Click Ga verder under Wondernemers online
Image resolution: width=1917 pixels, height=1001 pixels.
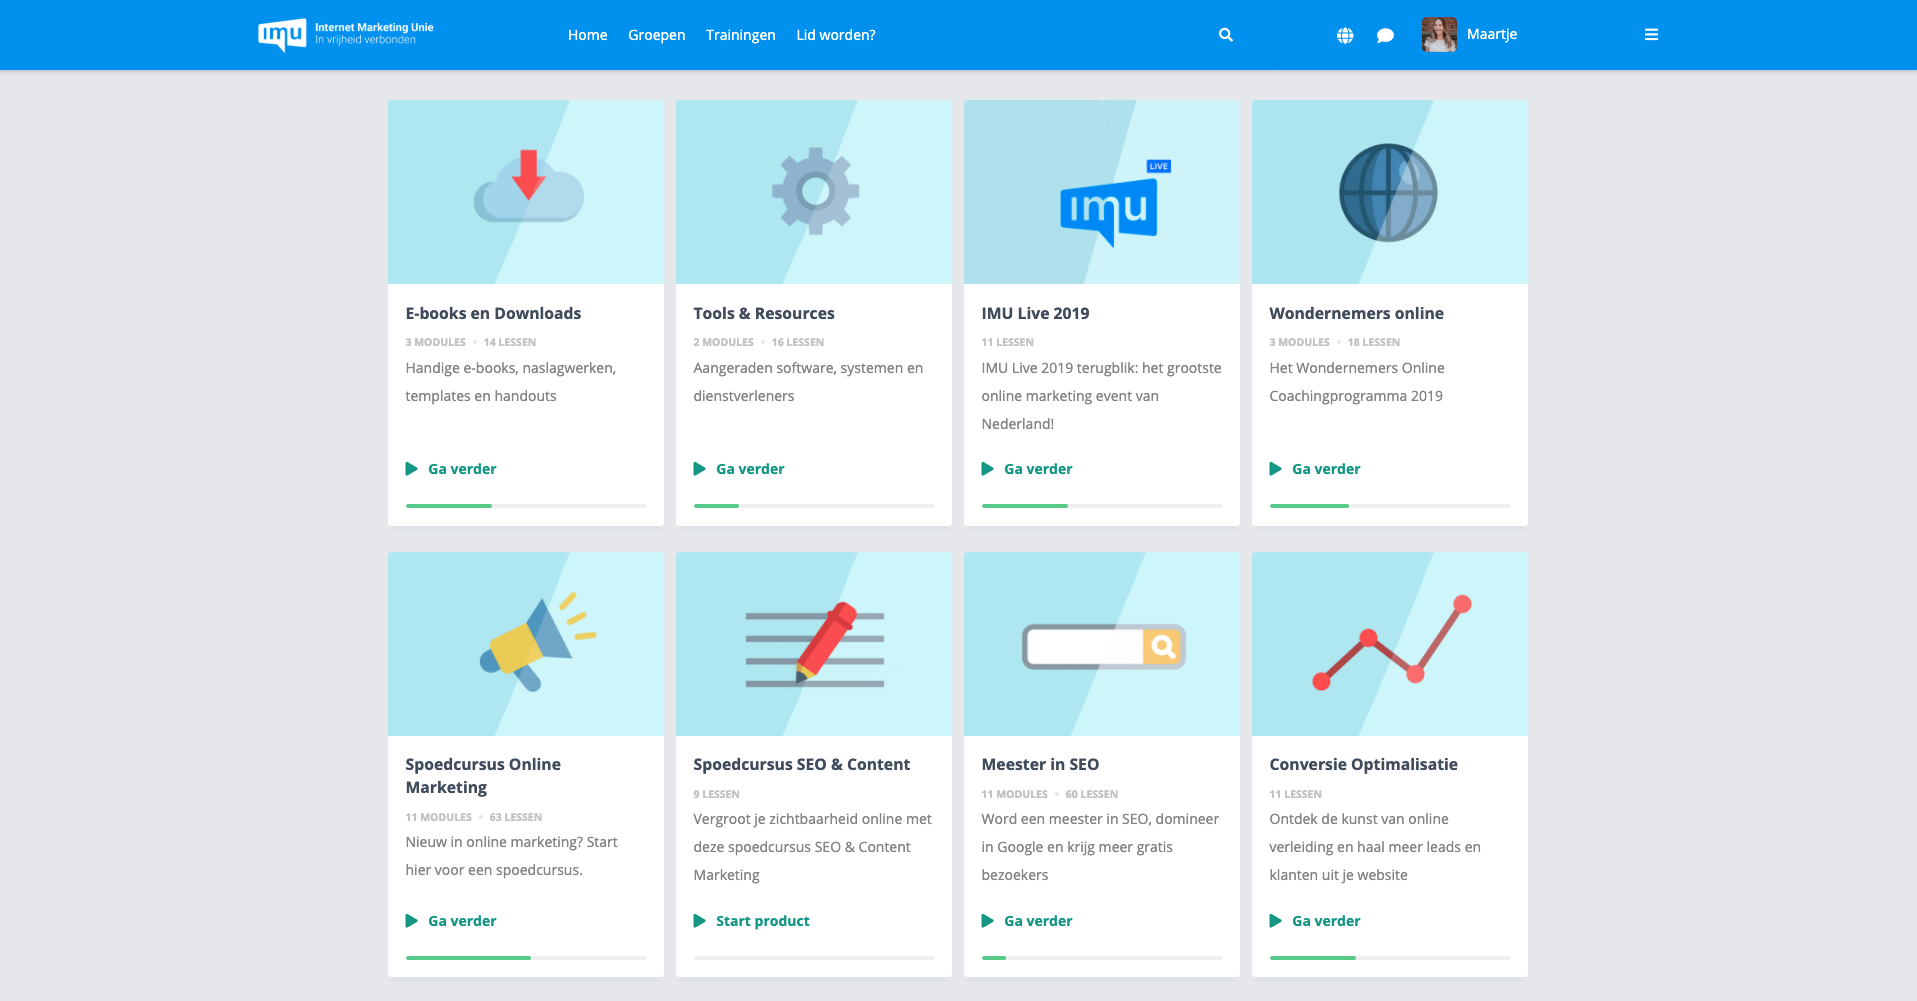tap(1326, 469)
